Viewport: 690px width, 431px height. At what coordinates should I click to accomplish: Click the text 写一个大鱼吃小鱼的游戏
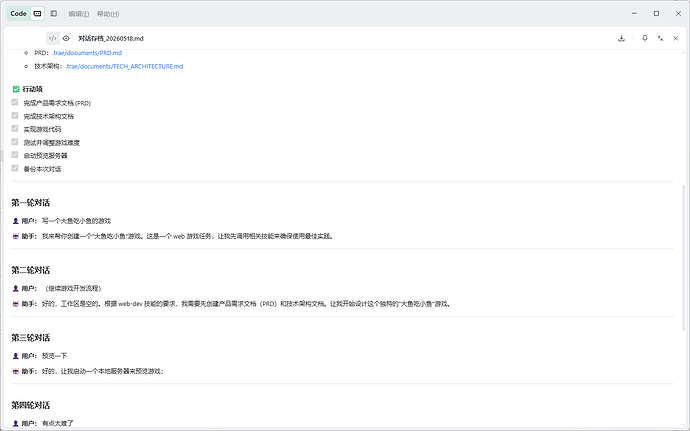(76, 221)
